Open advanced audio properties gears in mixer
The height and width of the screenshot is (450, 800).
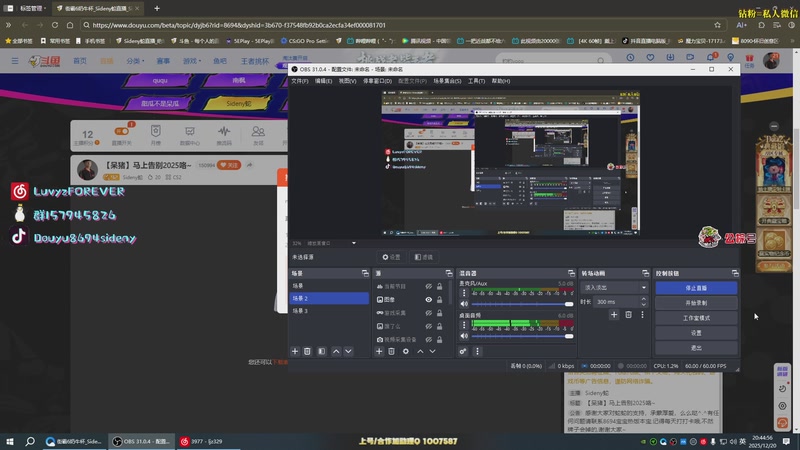pyautogui.click(x=463, y=351)
